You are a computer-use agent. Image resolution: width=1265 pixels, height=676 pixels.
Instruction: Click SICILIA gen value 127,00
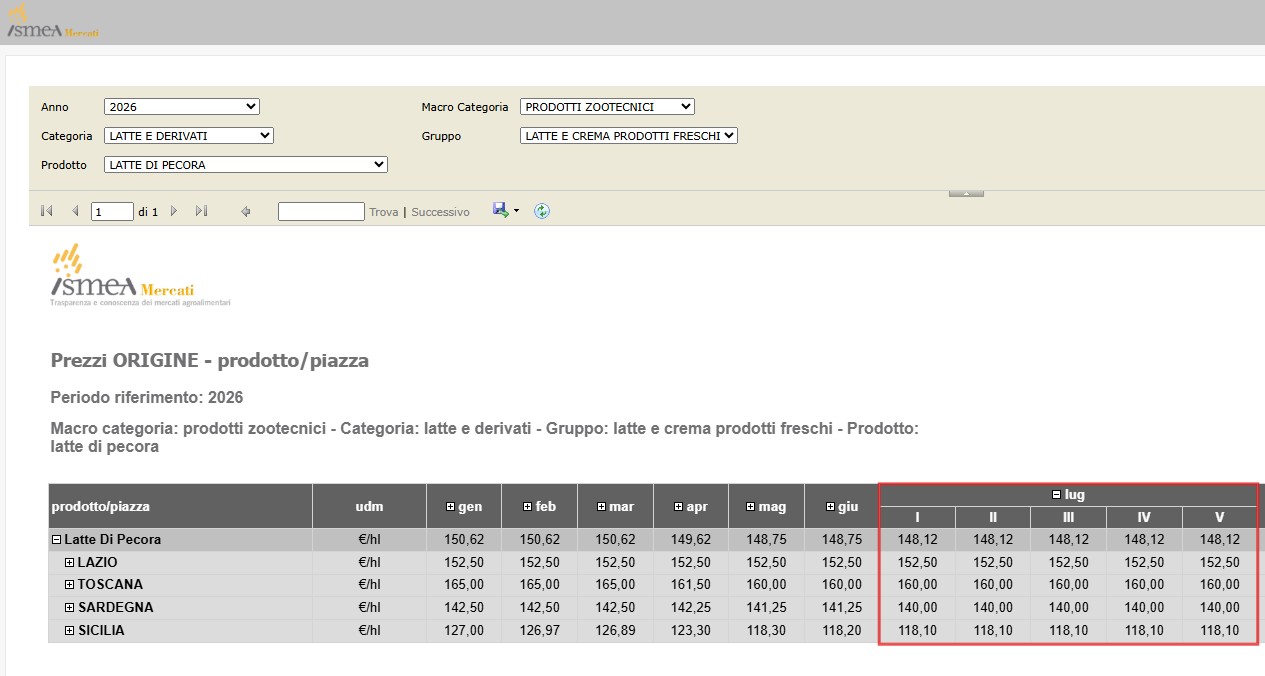point(464,631)
